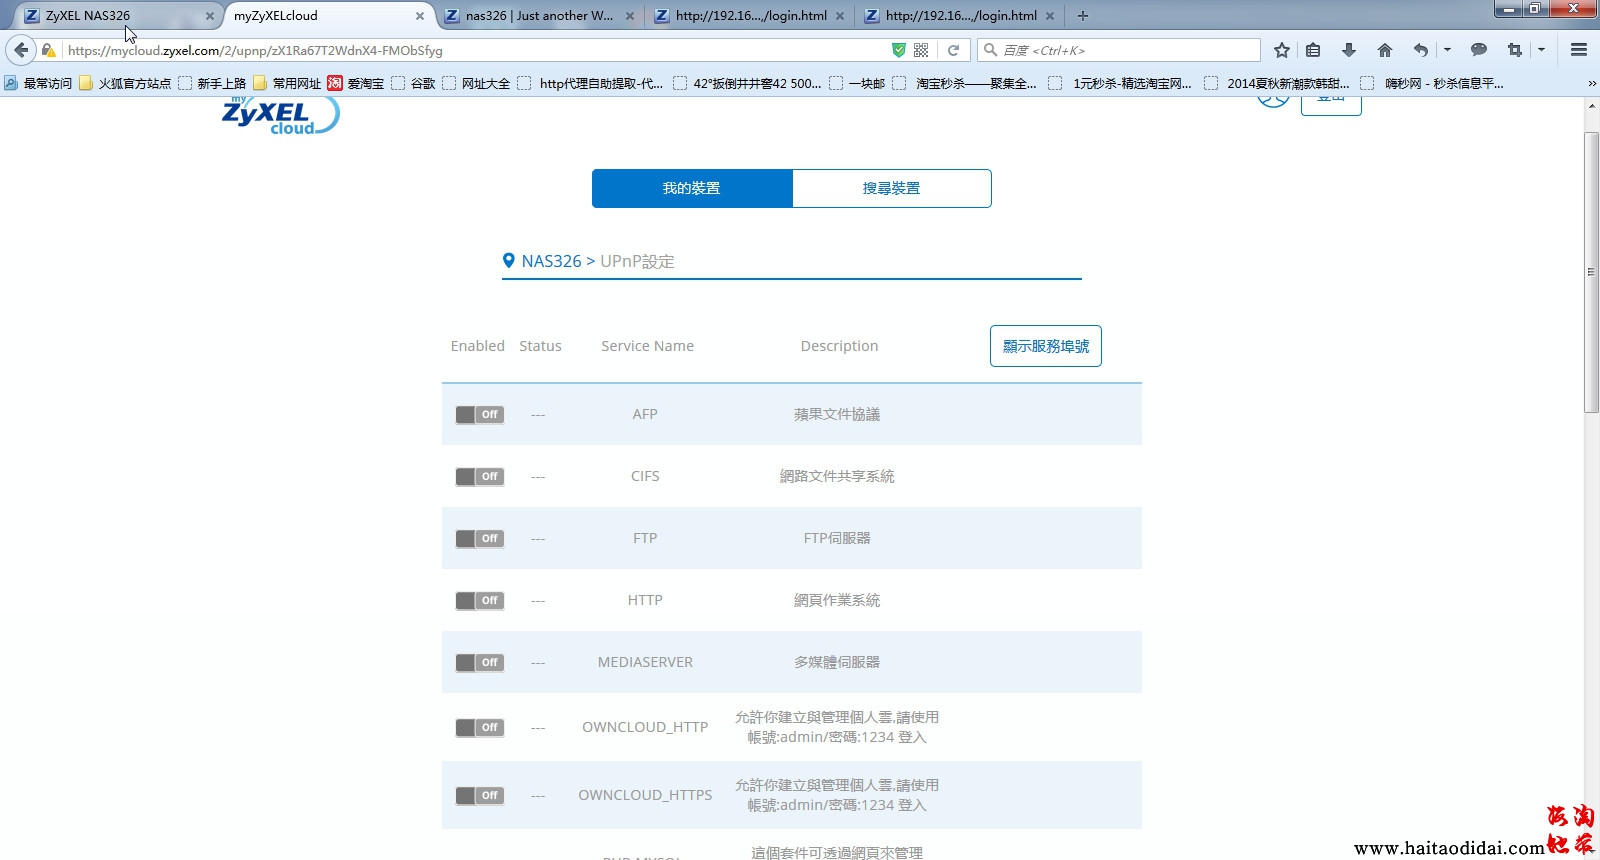The height and width of the screenshot is (860, 1600).
Task: Go back with the browser back arrow
Action: (21, 50)
